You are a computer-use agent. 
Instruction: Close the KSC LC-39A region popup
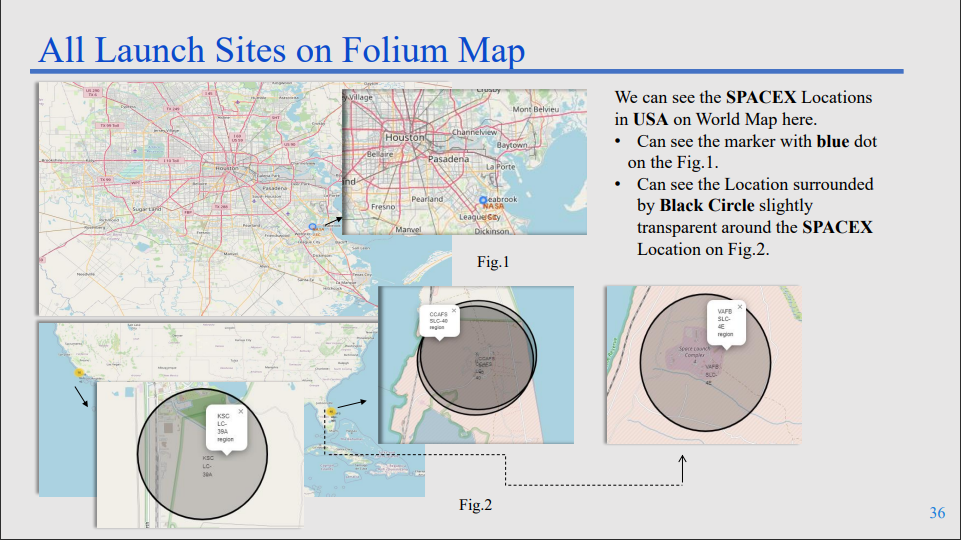coord(241,412)
